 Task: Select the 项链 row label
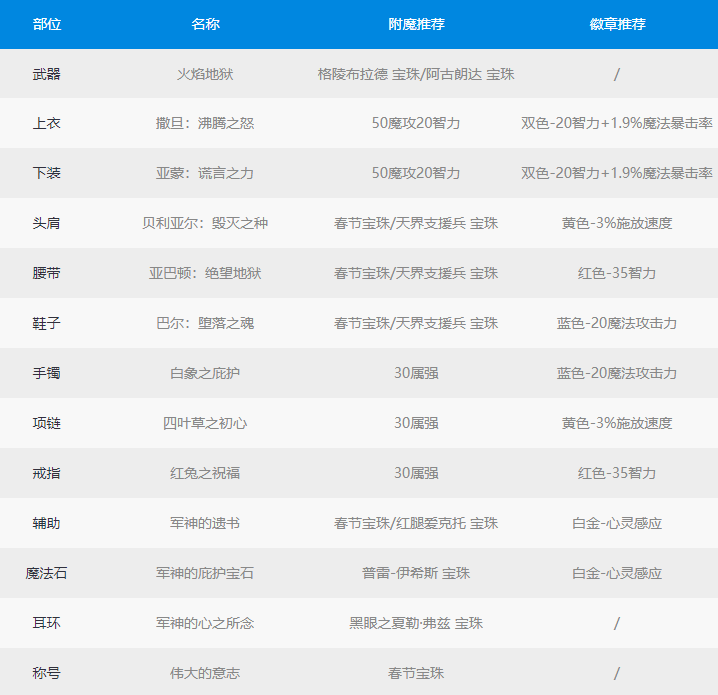point(47,423)
